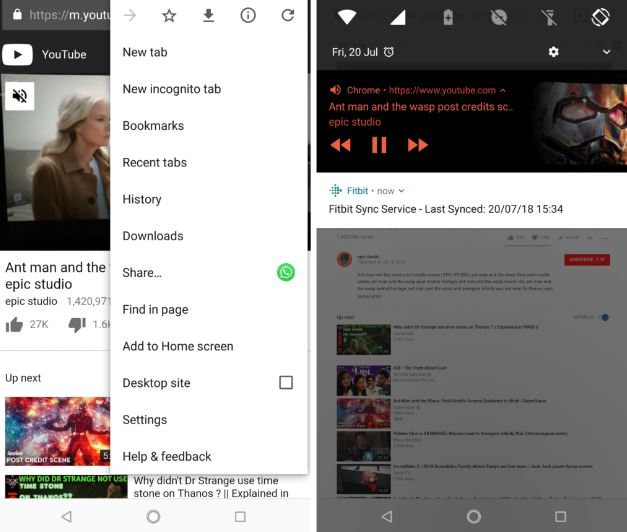Tap the dimmed red Subscribe button
The width and height of the screenshot is (627, 532).
[587, 260]
